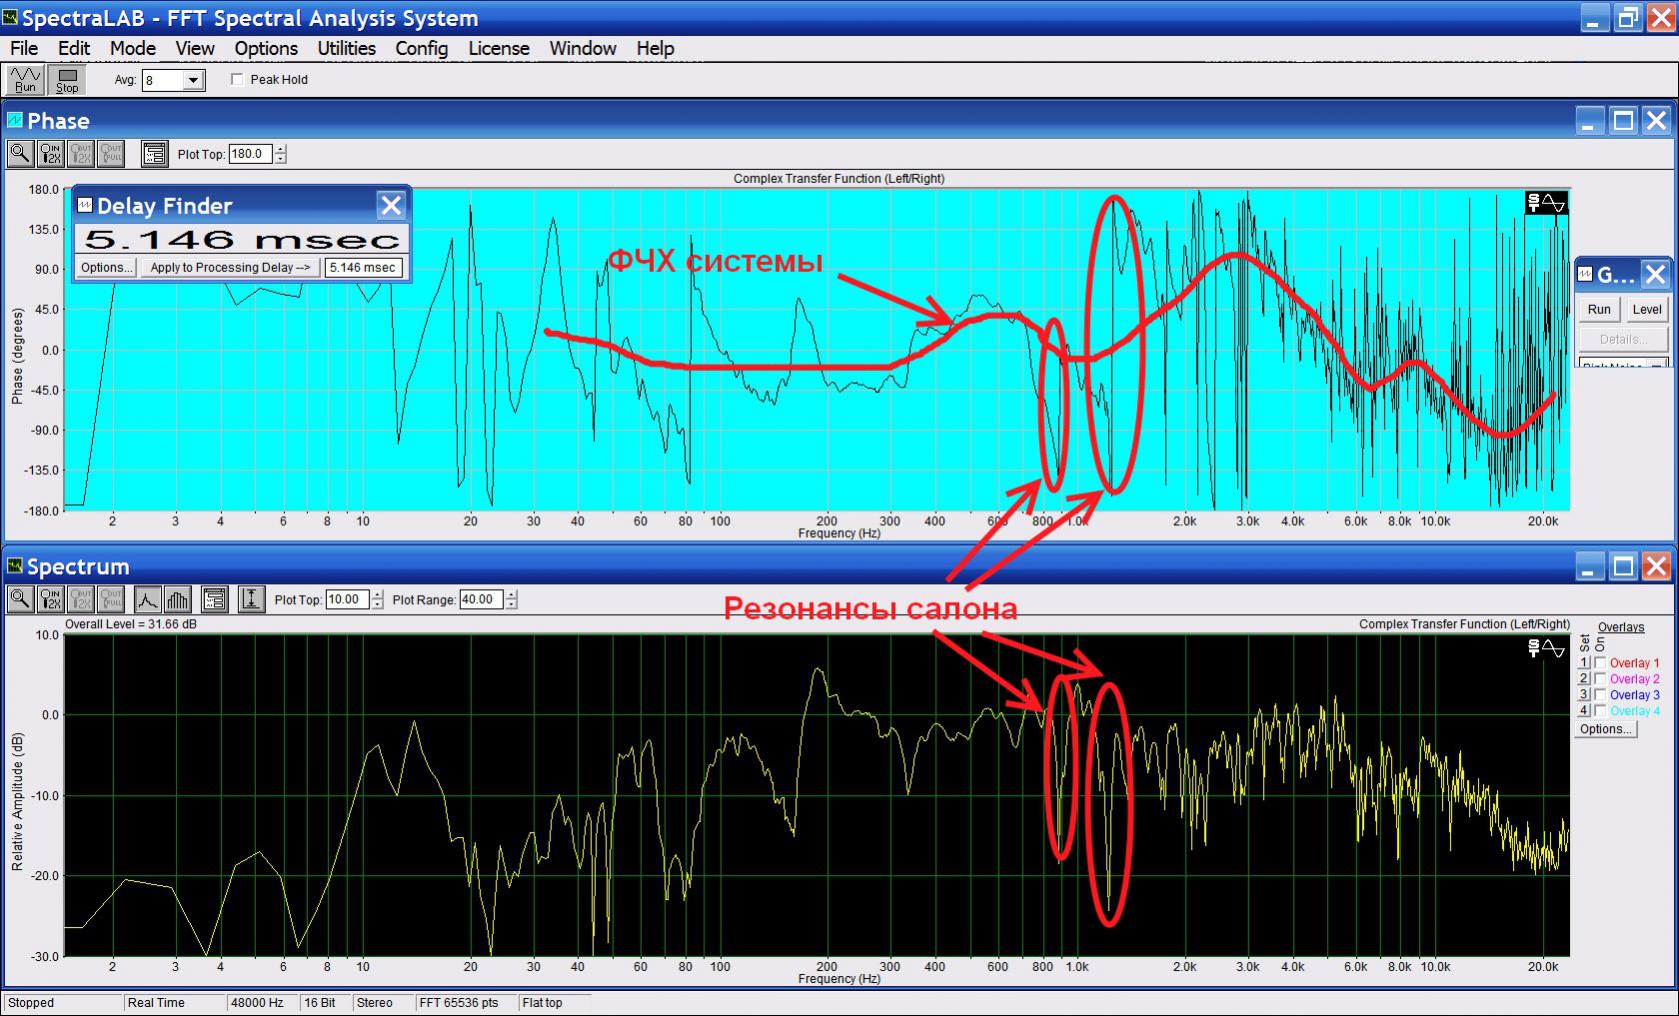Expand the signal generator waveform dropdown
The image size is (1679, 1016).
pos(1657,365)
